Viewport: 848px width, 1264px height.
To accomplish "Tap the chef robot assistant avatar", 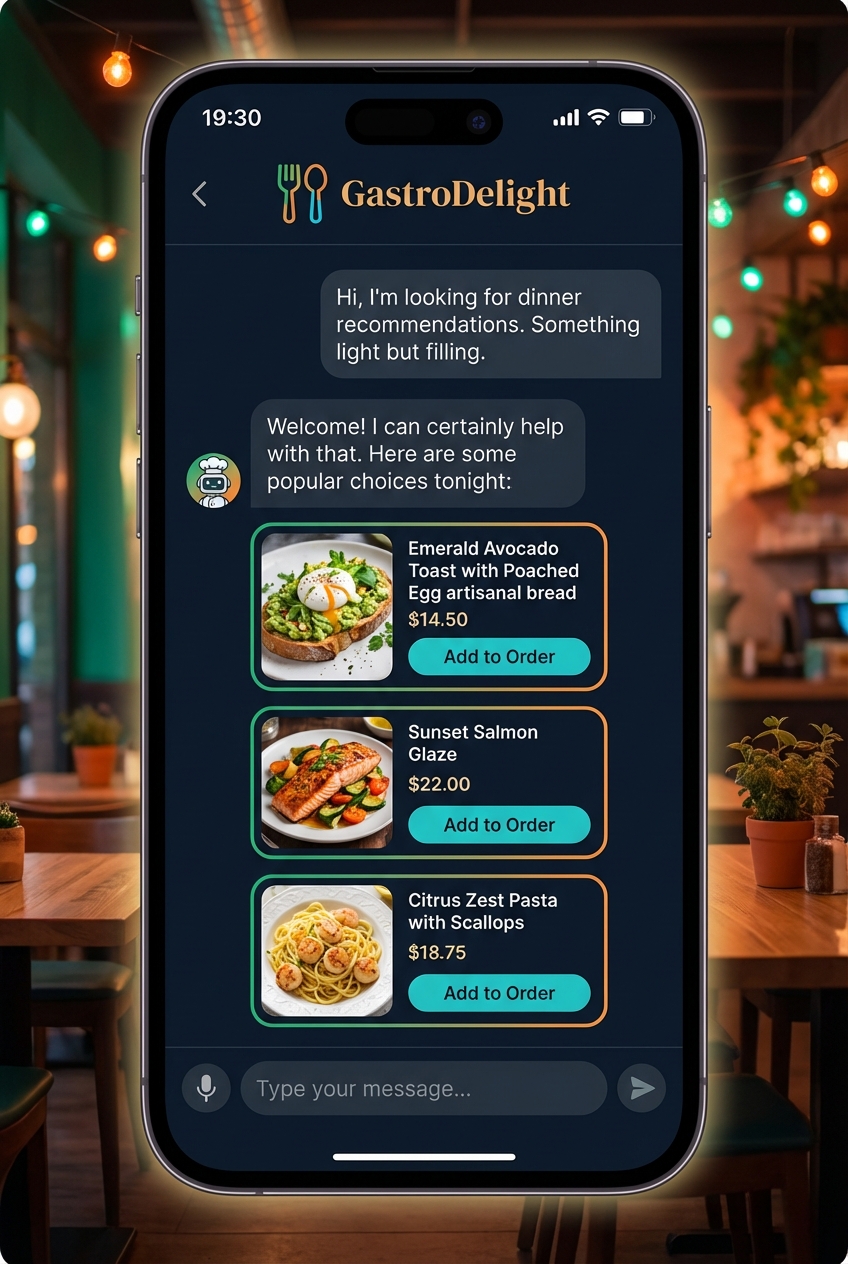I will click(x=213, y=480).
